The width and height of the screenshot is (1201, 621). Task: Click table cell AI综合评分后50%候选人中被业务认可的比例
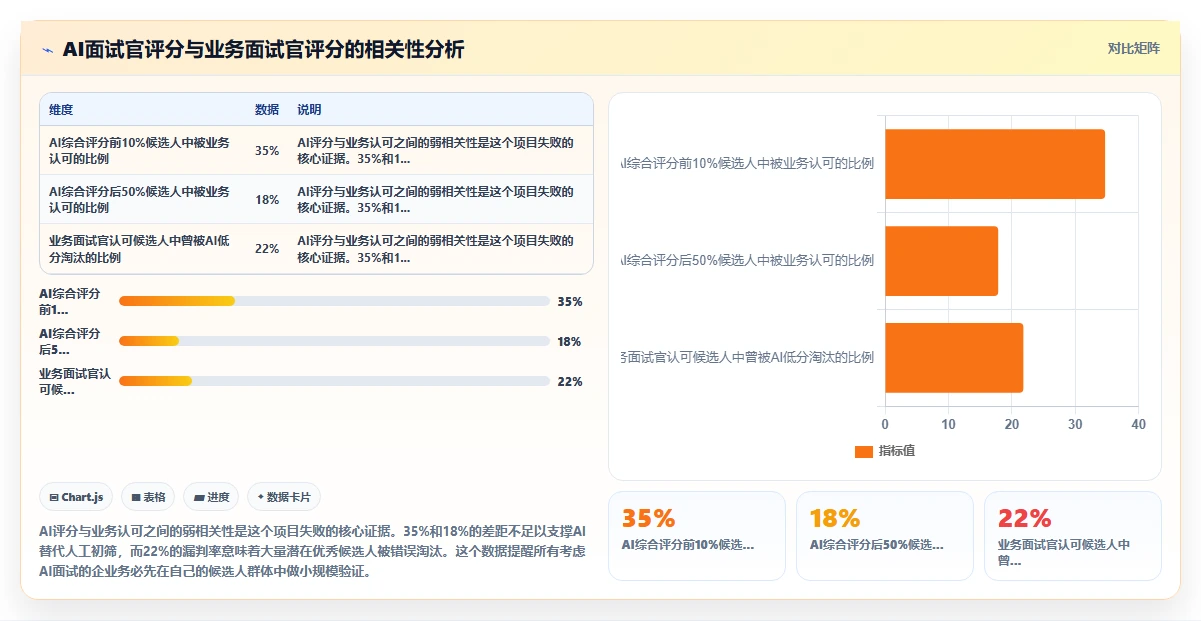141,200
